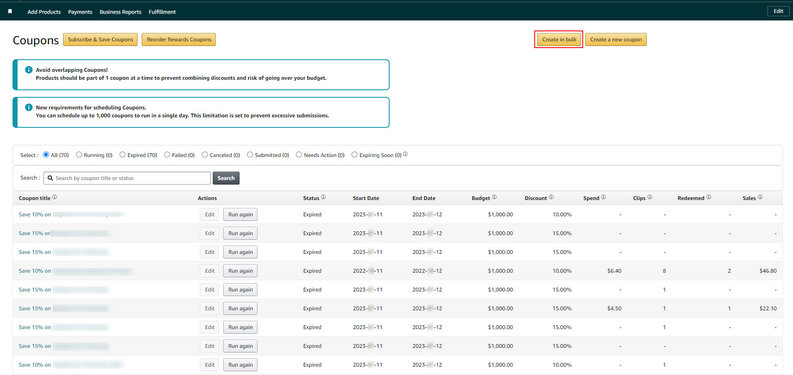Click the Coupons page heading
Image resolution: width=793 pixels, height=375 pixels.
pyautogui.click(x=36, y=40)
